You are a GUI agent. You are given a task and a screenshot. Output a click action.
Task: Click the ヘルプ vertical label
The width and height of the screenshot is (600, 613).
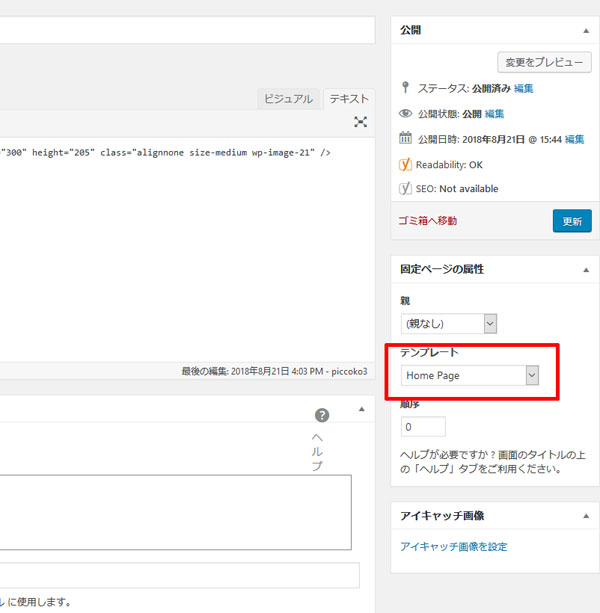point(317,452)
